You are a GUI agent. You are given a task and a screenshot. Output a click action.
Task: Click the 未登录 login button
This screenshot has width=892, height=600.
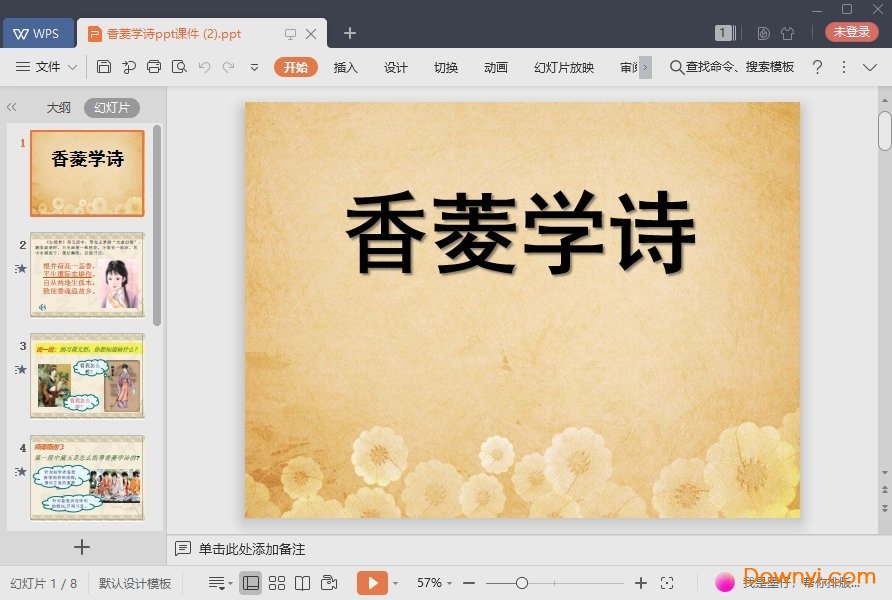point(851,31)
